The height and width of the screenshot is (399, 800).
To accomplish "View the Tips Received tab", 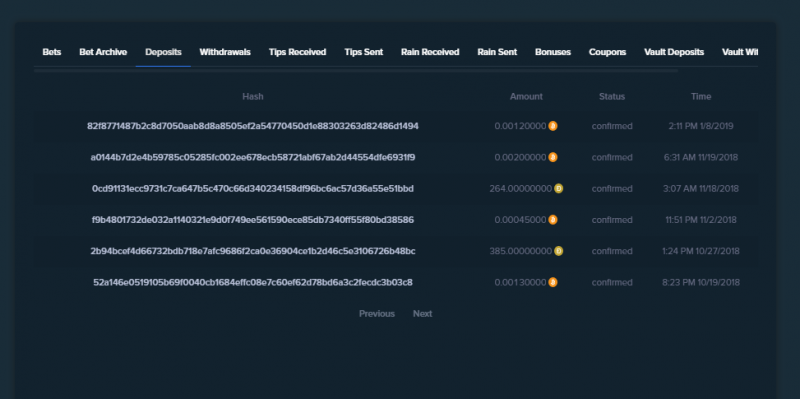I will pyautogui.click(x=297, y=52).
